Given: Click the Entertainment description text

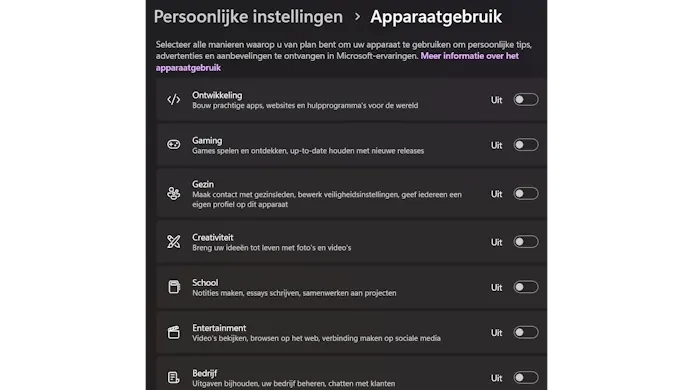Looking at the screenshot, I should click(316, 338).
